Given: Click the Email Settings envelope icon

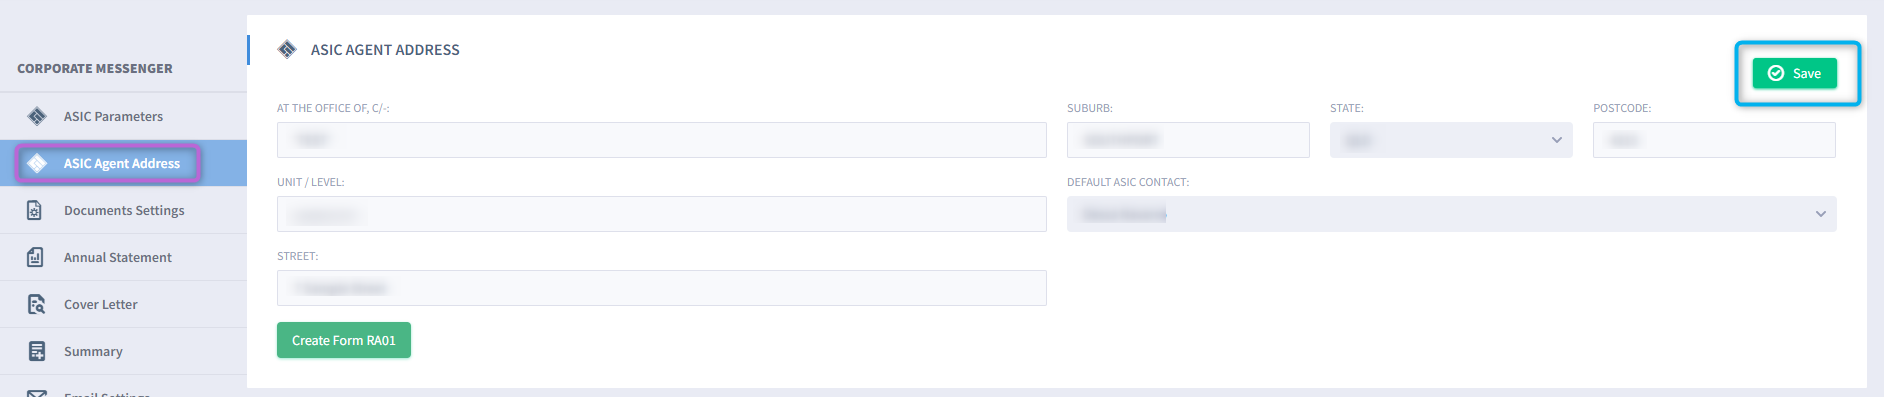Looking at the screenshot, I should tap(37, 393).
